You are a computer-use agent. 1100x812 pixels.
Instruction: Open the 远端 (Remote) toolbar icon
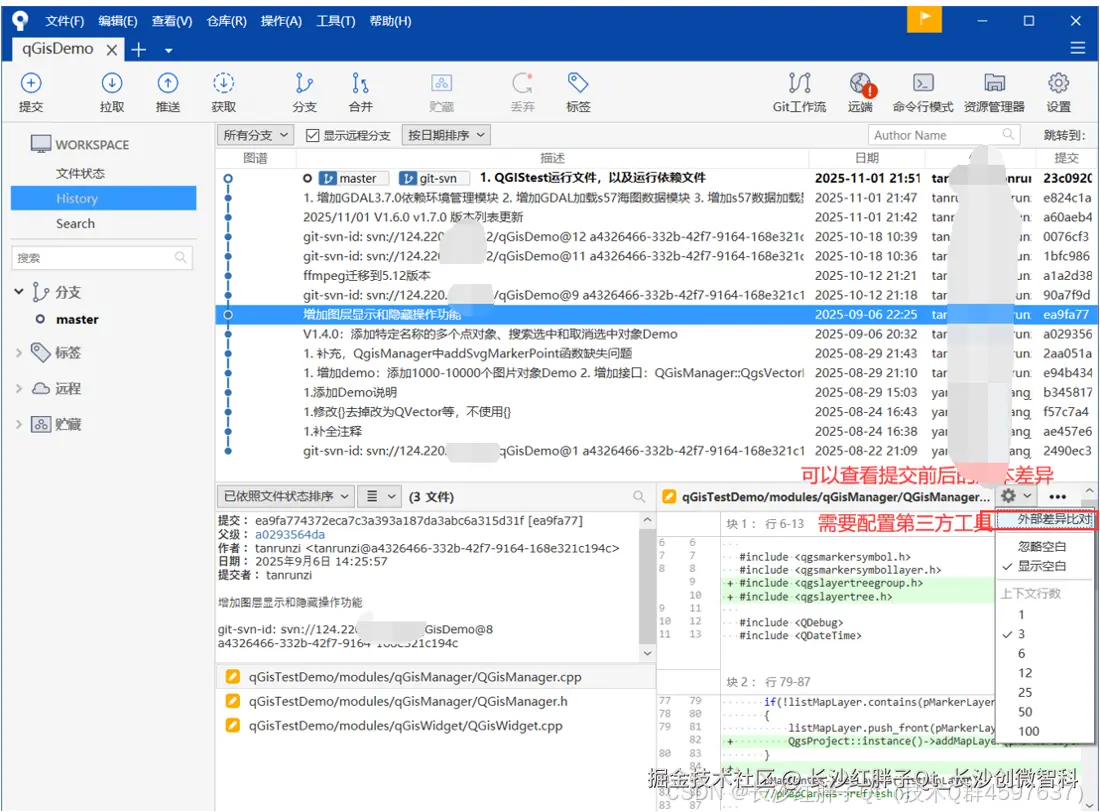(x=860, y=84)
